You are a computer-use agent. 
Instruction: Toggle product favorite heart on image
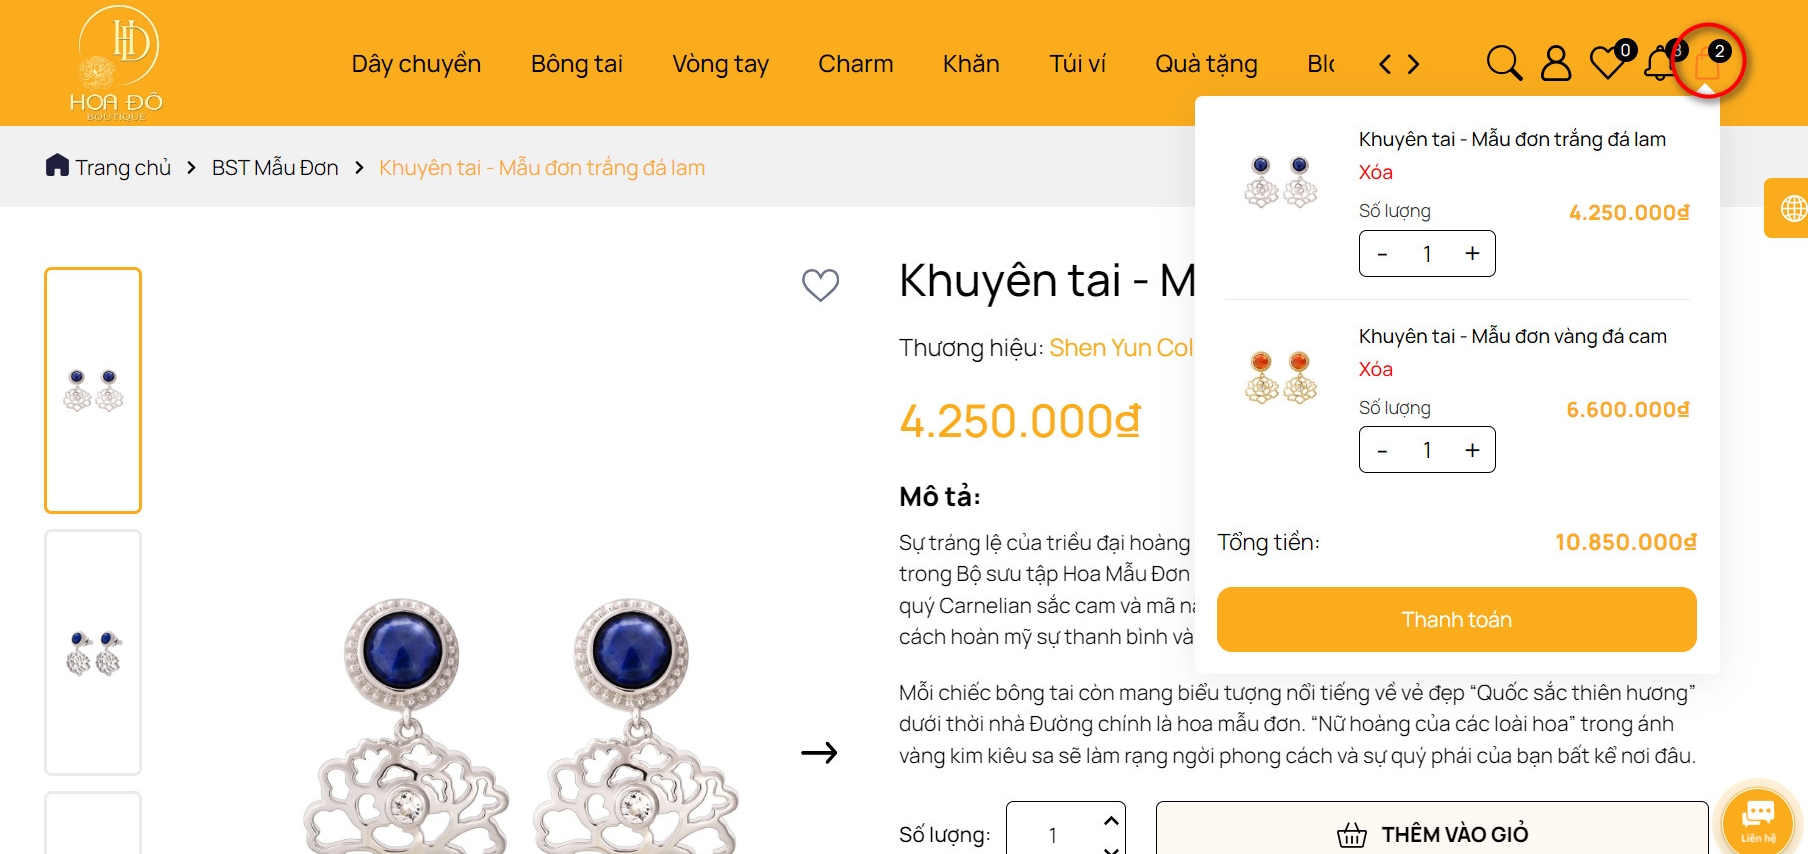820,285
